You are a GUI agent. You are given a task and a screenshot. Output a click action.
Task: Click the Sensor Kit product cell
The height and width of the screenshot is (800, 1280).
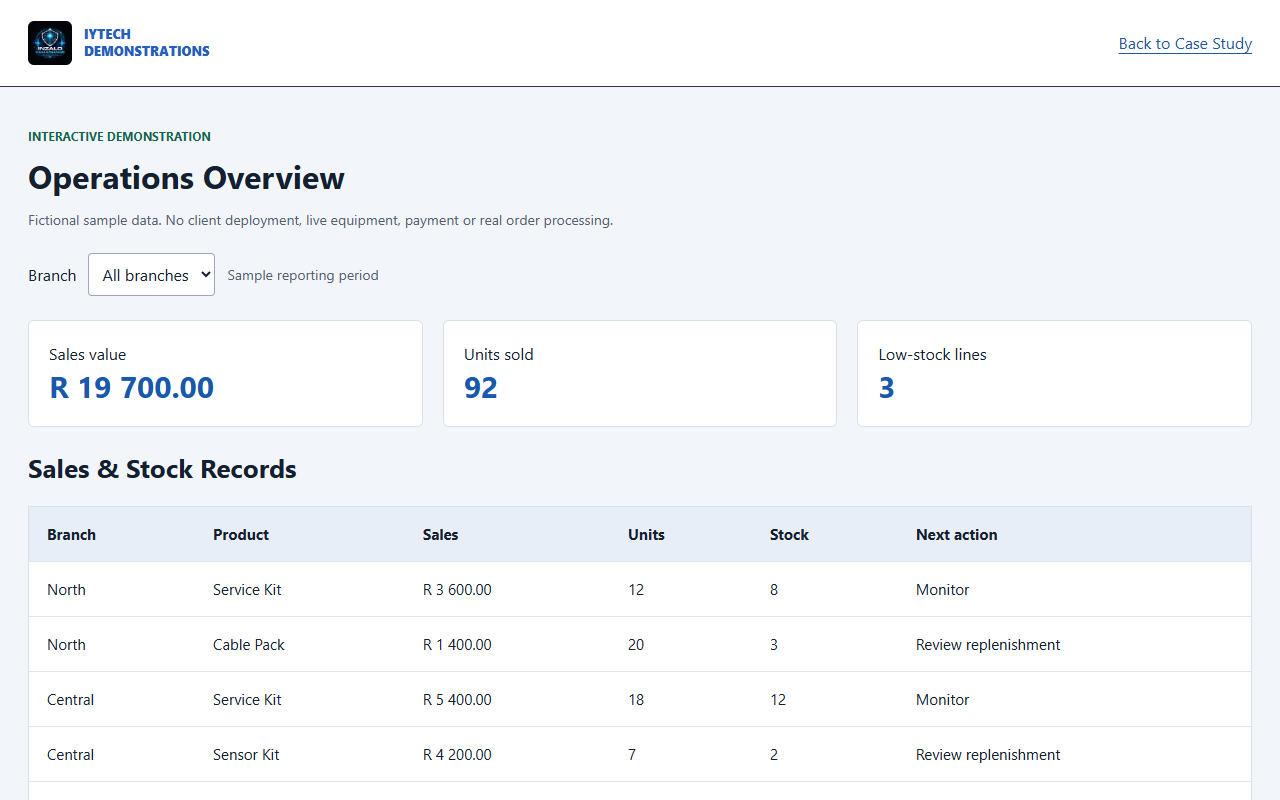tap(246, 755)
